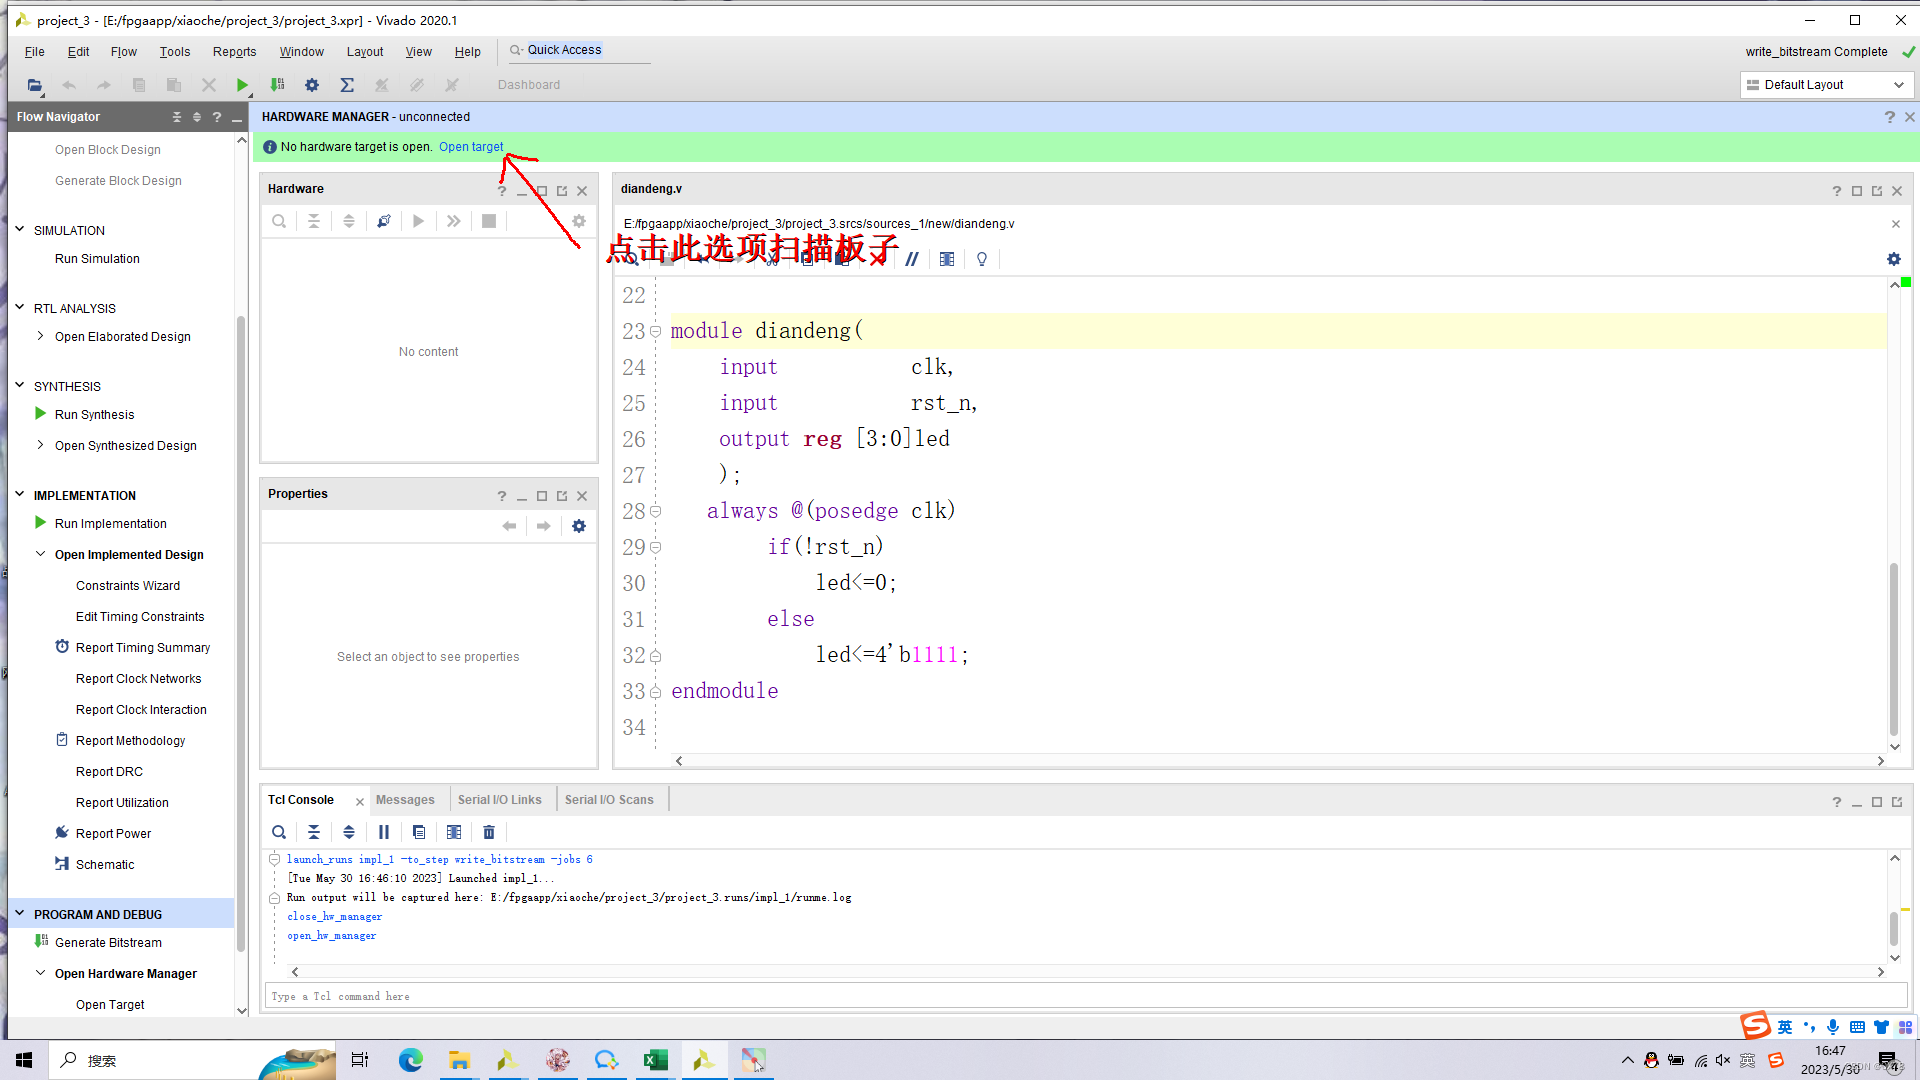The image size is (1920, 1080).
Task: Click the Tcl Console pause output icon
Action: click(x=384, y=832)
